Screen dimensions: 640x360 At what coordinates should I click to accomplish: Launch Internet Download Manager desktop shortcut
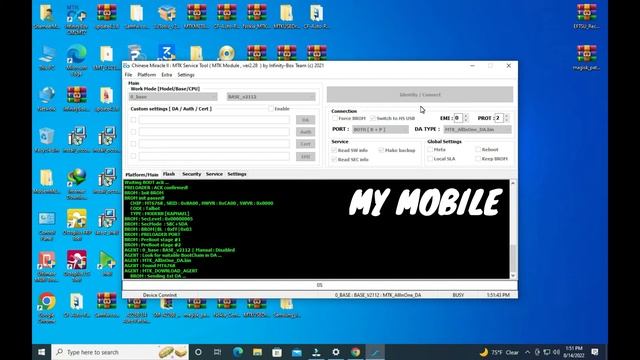[x=76, y=183]
